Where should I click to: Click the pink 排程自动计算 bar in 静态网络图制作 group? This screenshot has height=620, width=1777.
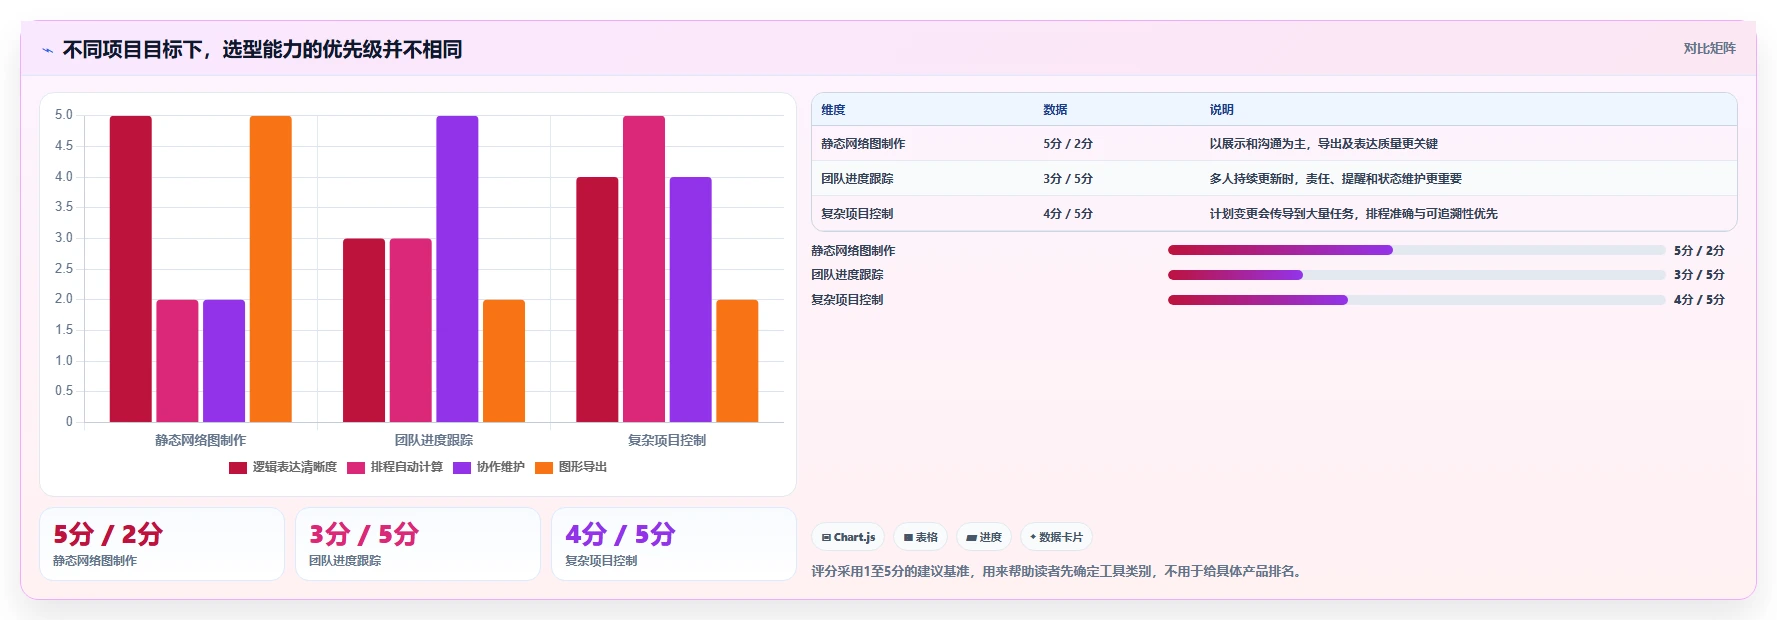(177, 361)
